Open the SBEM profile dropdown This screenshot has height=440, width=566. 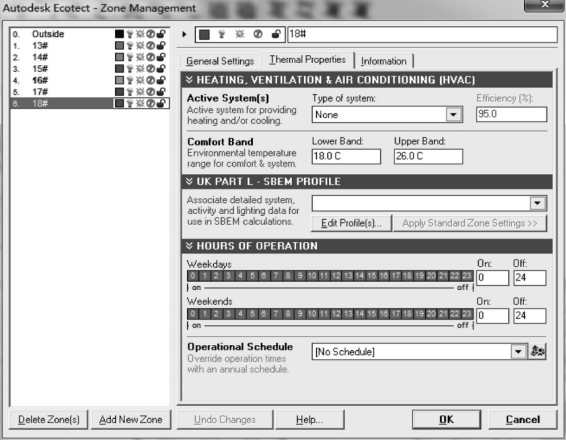pyautogui.click(x=537, y=203)
